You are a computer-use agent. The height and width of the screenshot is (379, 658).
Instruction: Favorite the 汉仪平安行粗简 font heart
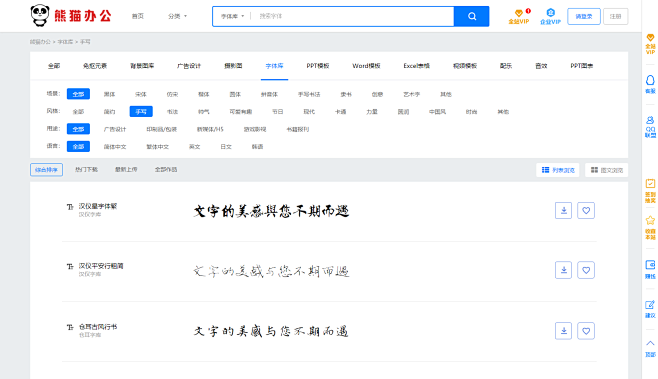(x=586, y=270)
